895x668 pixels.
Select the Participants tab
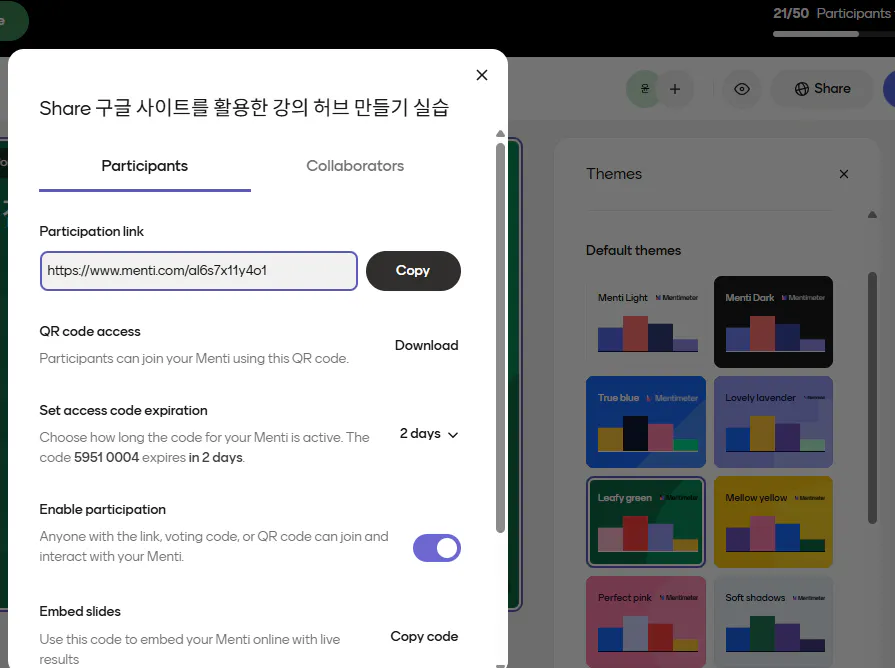click(144, 166)
